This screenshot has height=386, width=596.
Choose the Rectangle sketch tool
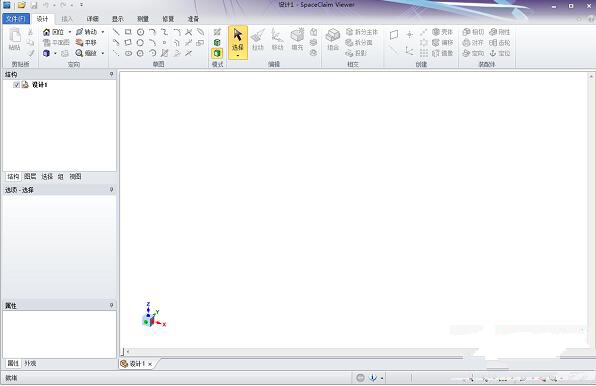[x=128, y=32]
